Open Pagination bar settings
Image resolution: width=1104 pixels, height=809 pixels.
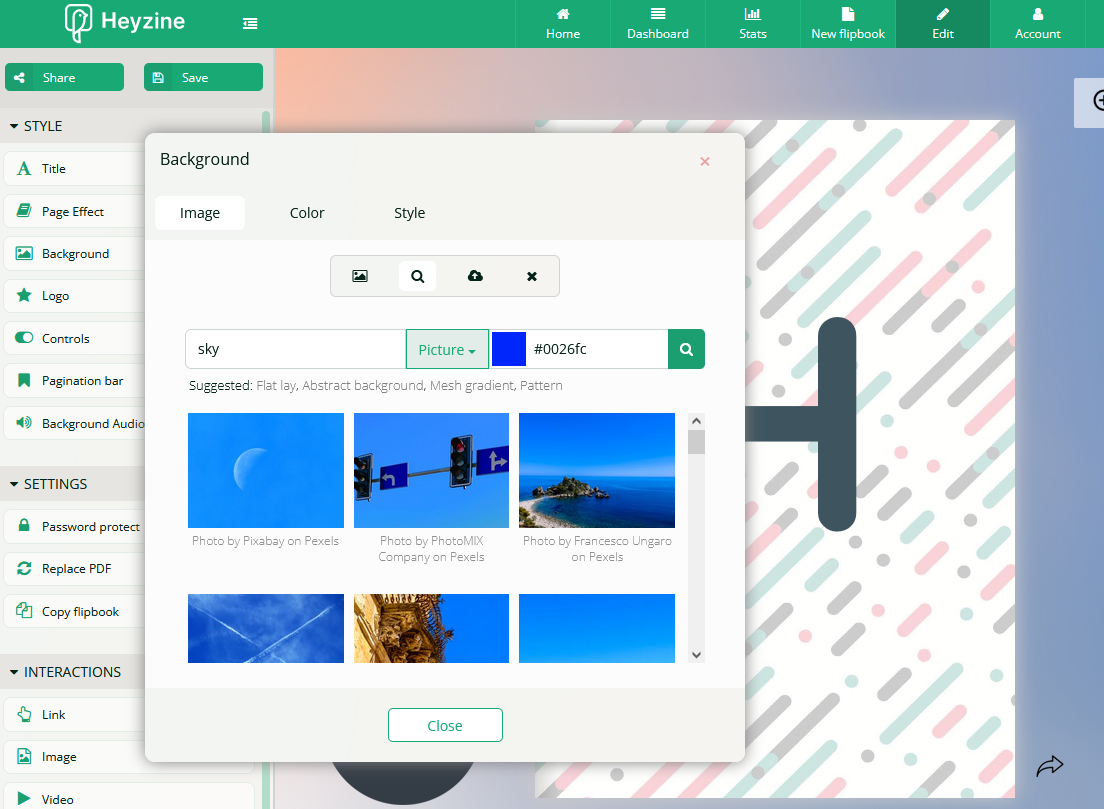pos(75,381)
